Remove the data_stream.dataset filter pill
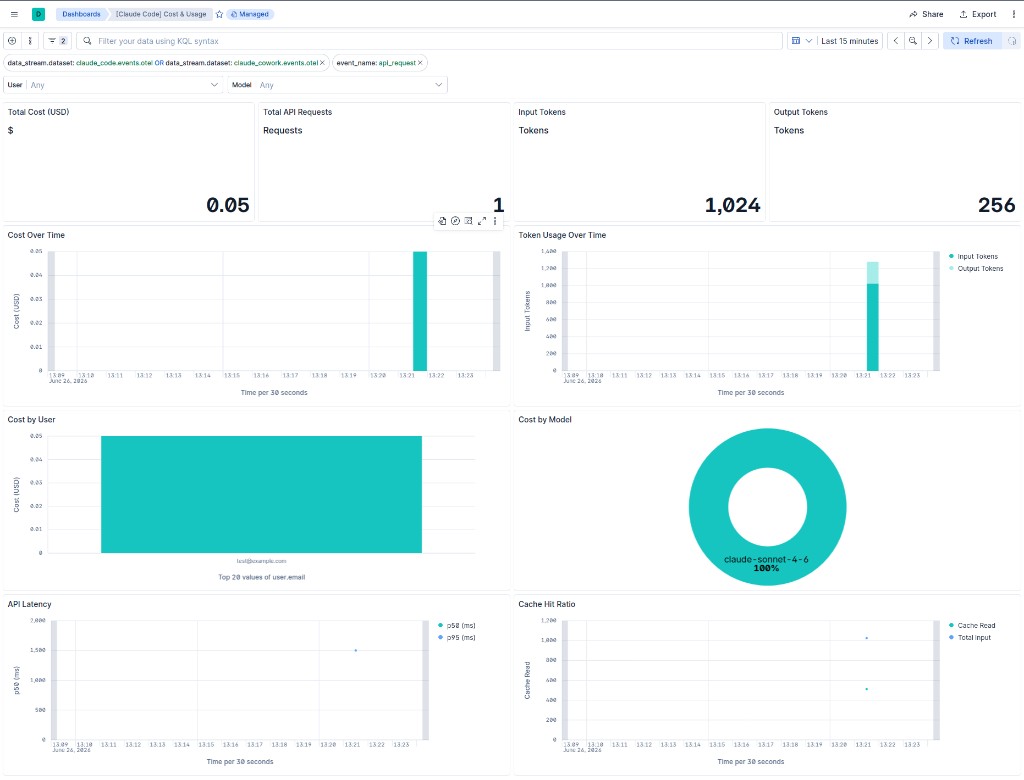Screen dimensions: 1024x780 322,63
